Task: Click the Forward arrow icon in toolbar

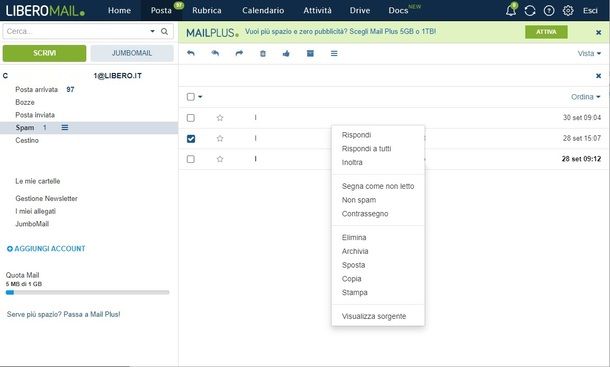Action: [239, 53]
